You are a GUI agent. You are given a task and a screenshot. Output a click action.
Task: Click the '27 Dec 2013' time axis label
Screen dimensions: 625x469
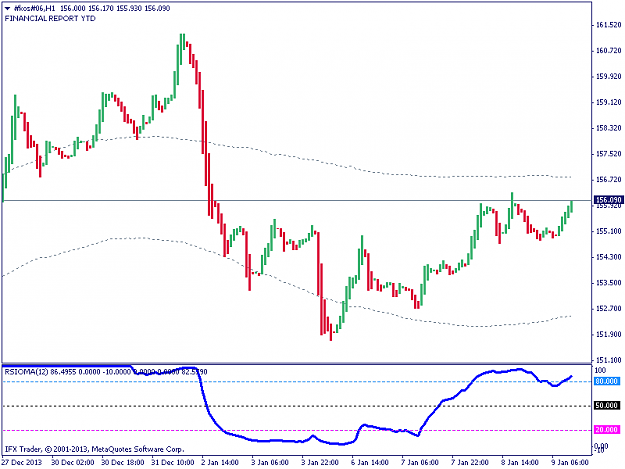click(22, 463)
